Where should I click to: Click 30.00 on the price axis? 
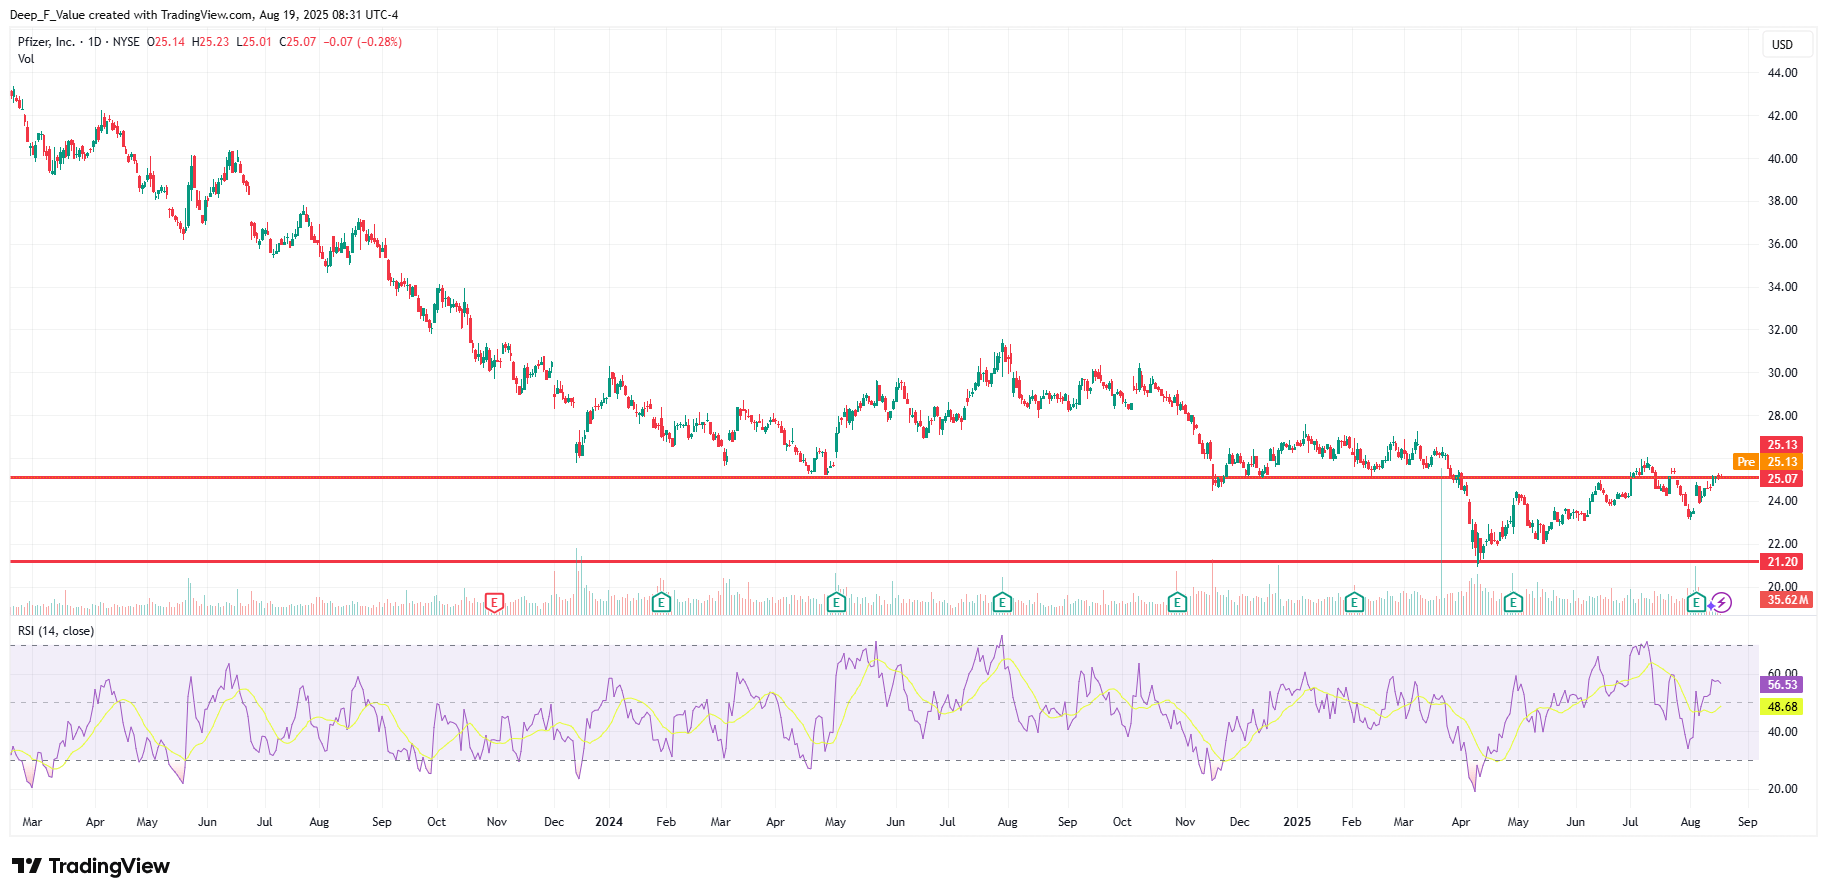[1782, 373]
